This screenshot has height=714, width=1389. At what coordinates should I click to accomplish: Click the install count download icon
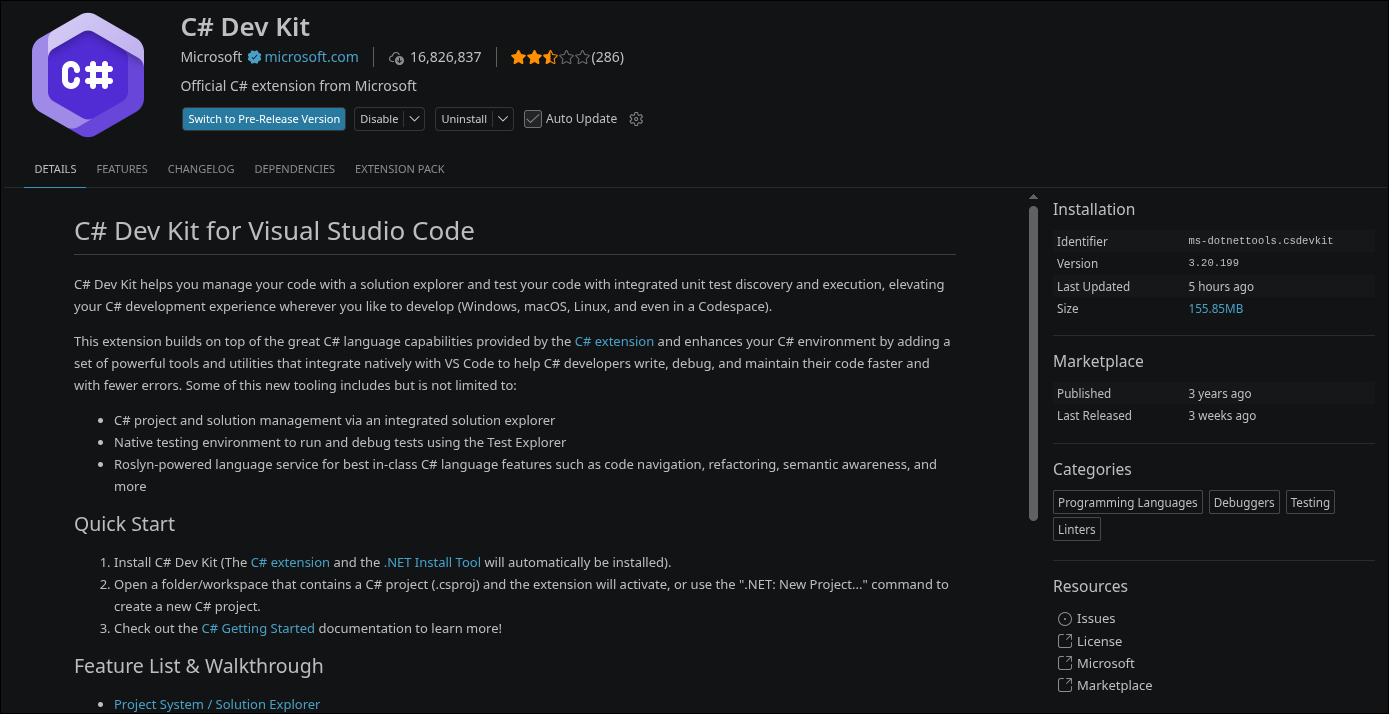396,58
